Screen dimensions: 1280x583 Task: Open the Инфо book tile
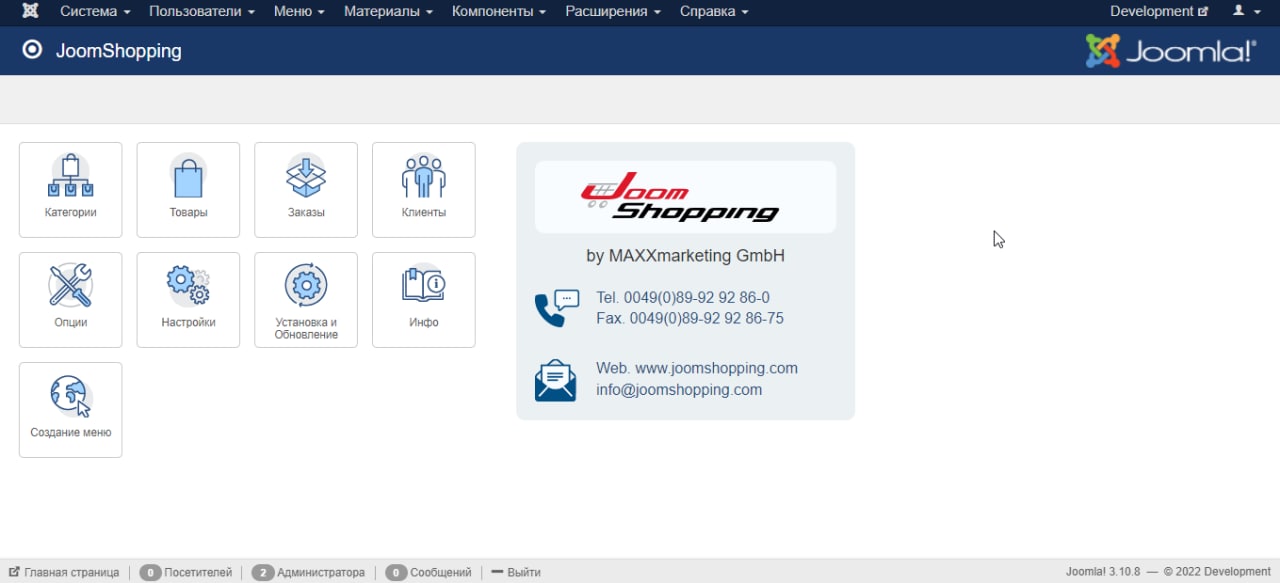point(424,300)
